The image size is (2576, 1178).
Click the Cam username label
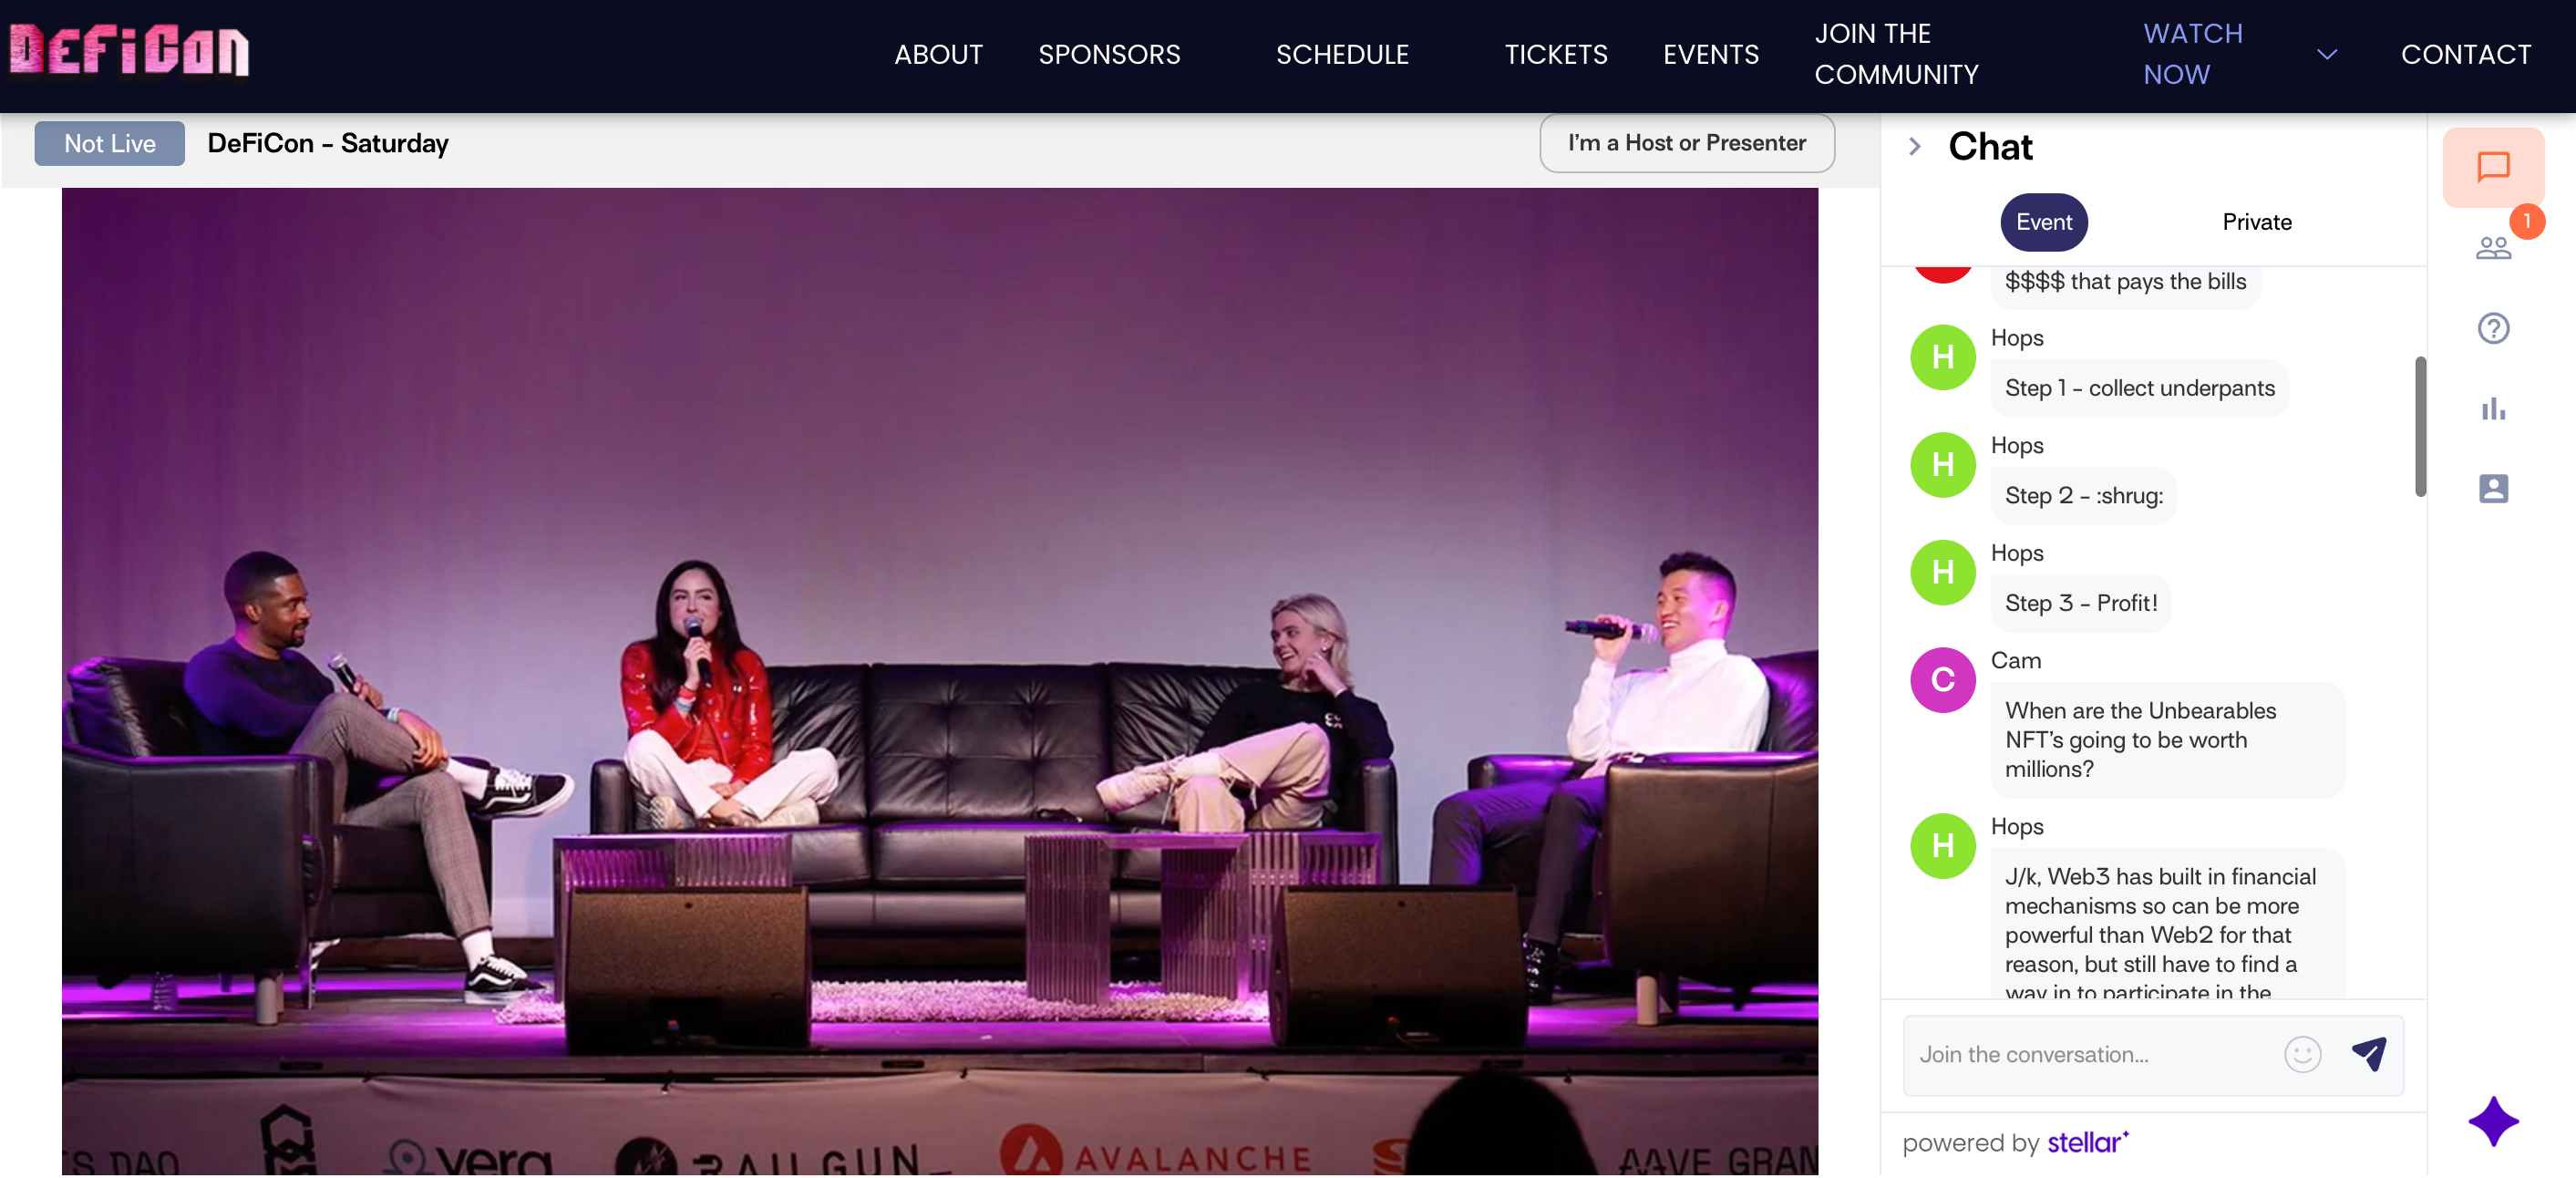point(2015,660)
